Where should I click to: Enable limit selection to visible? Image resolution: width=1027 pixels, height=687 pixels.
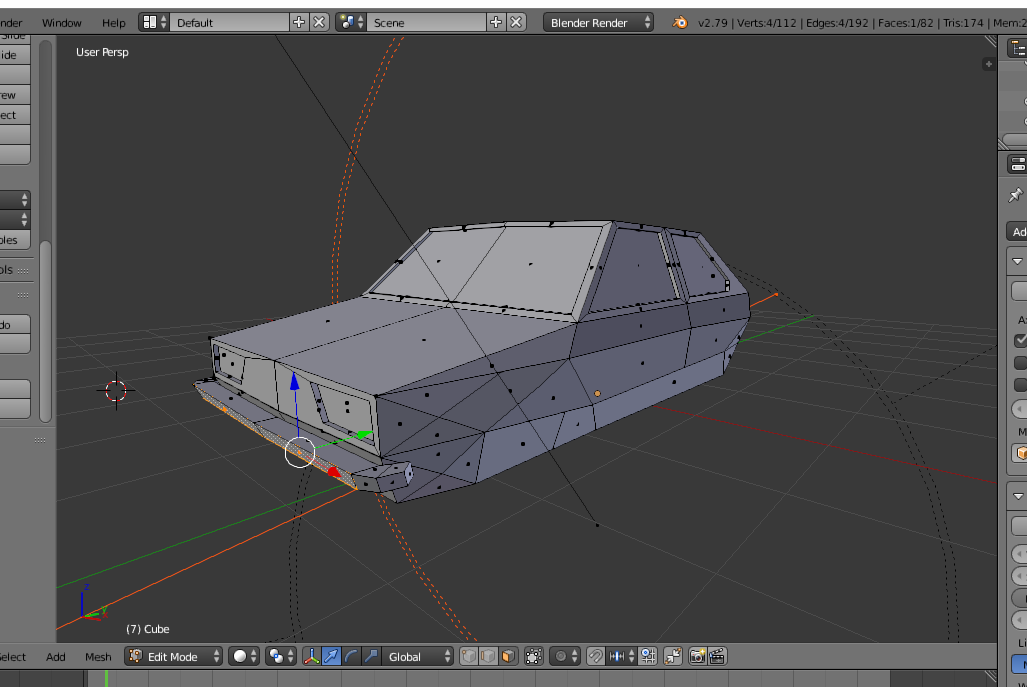coord(533,656)
